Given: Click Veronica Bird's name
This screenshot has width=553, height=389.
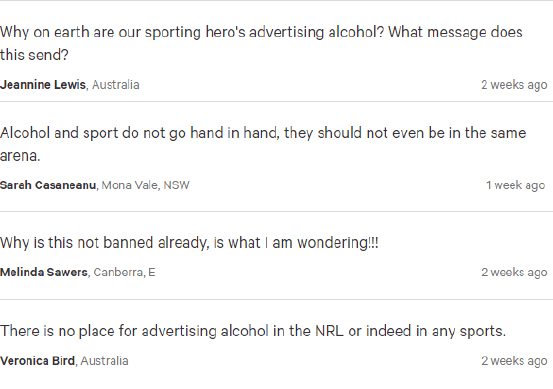Looking at the screenshot, I should pyautogui.click(x=37, y=361).
